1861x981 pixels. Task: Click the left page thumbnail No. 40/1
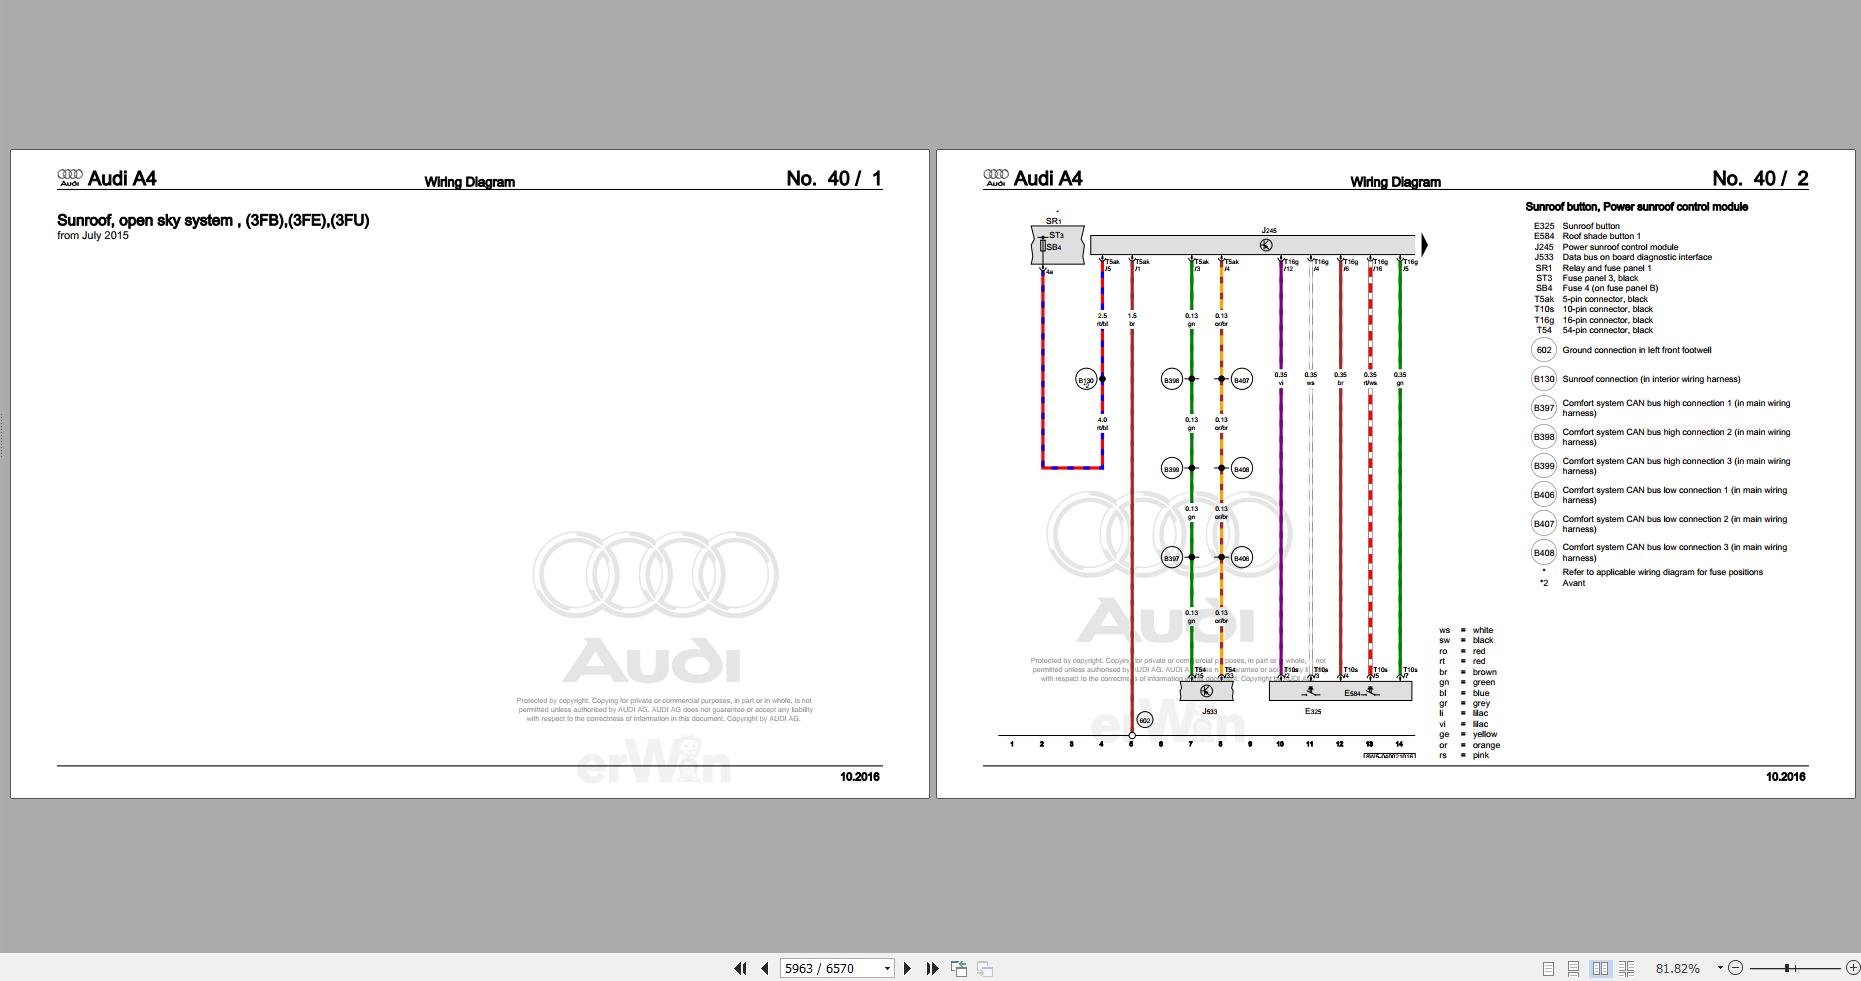[470, 474]
